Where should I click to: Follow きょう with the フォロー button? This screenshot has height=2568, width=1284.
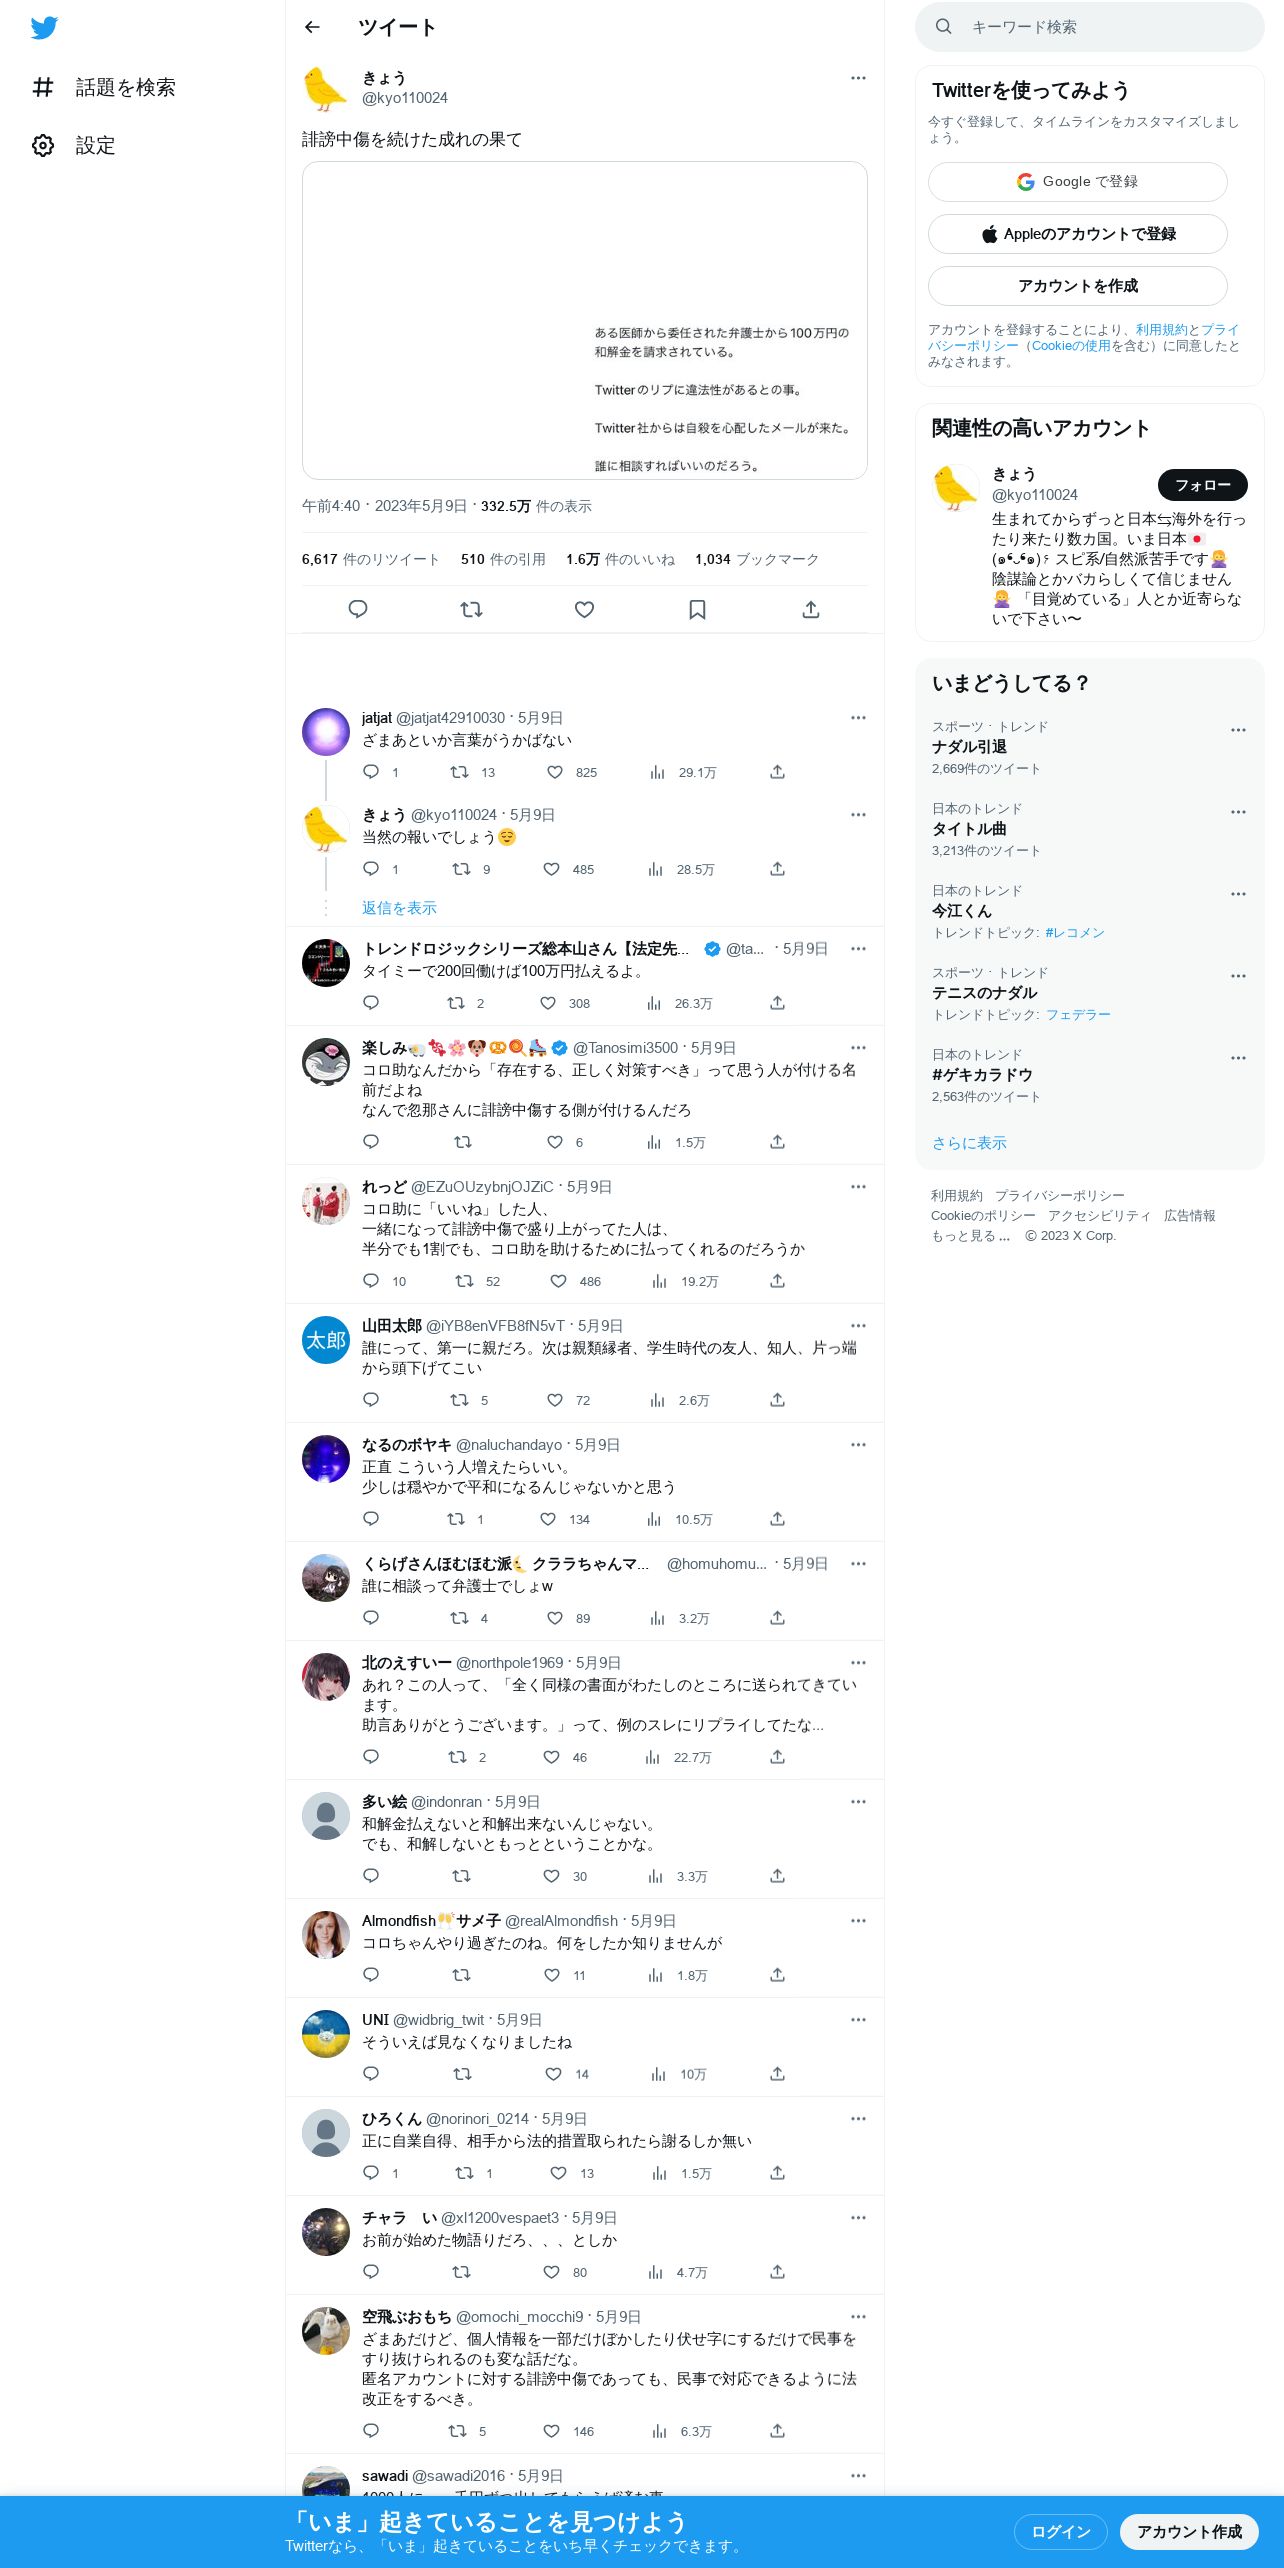click(x=1202, y=485)
